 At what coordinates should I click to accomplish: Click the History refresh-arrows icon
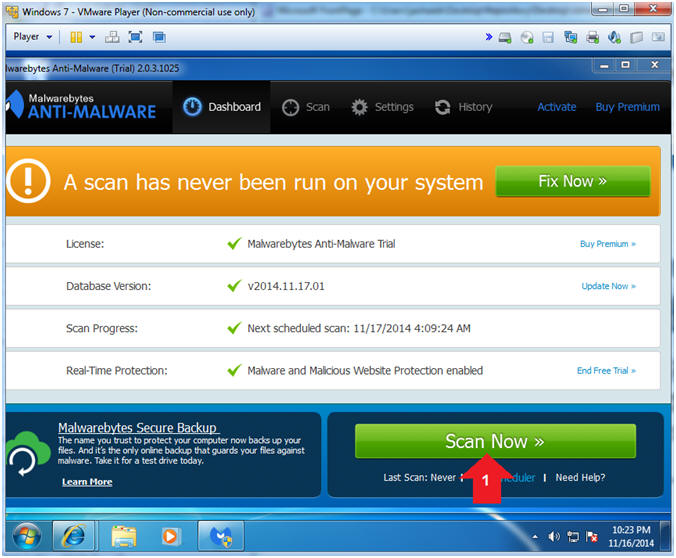[442, 107]
